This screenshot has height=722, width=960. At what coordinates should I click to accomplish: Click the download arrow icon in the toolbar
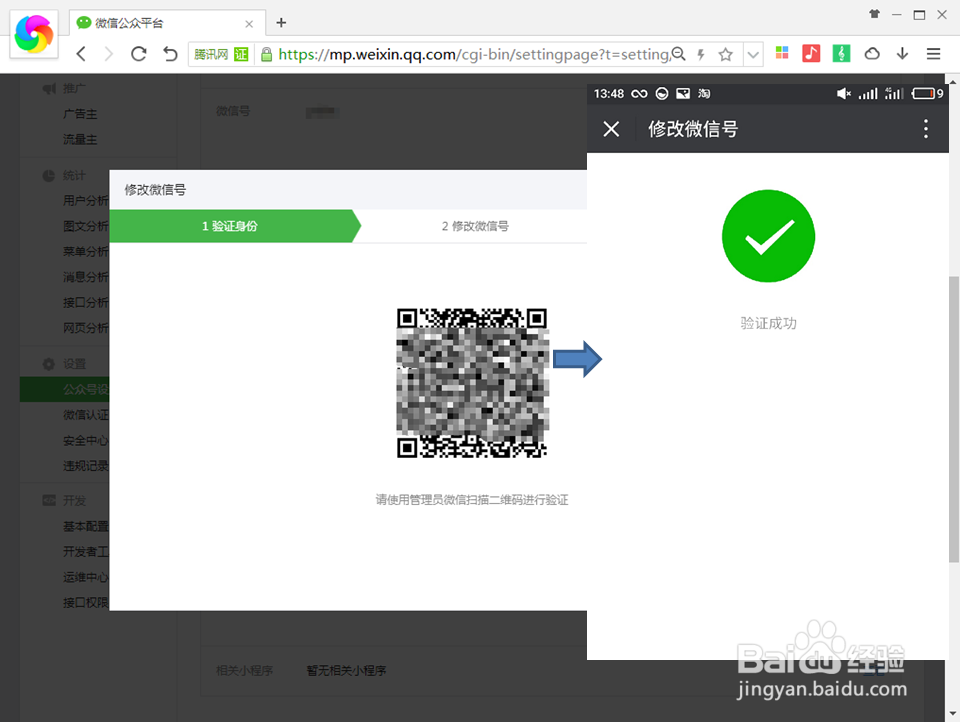coord(902,54)
